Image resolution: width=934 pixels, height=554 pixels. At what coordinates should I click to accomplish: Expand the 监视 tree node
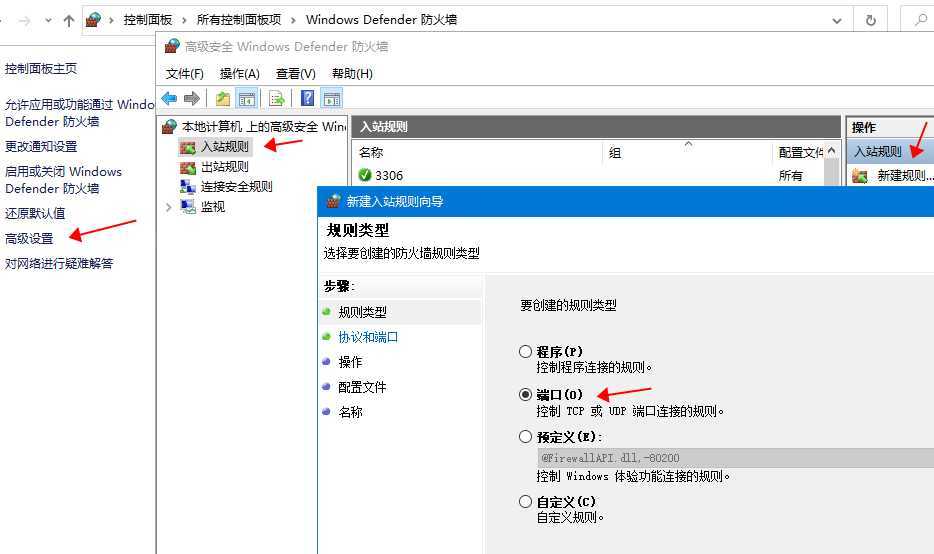tap(169, 207)
